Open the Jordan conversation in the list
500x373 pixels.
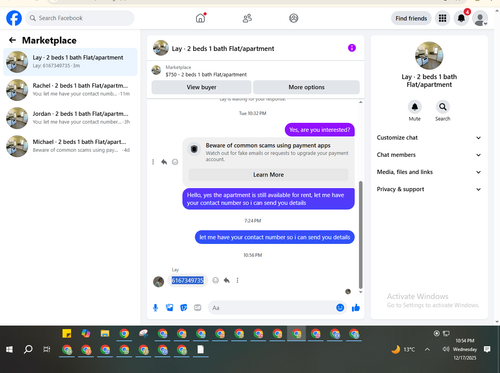tap(70, 118)
